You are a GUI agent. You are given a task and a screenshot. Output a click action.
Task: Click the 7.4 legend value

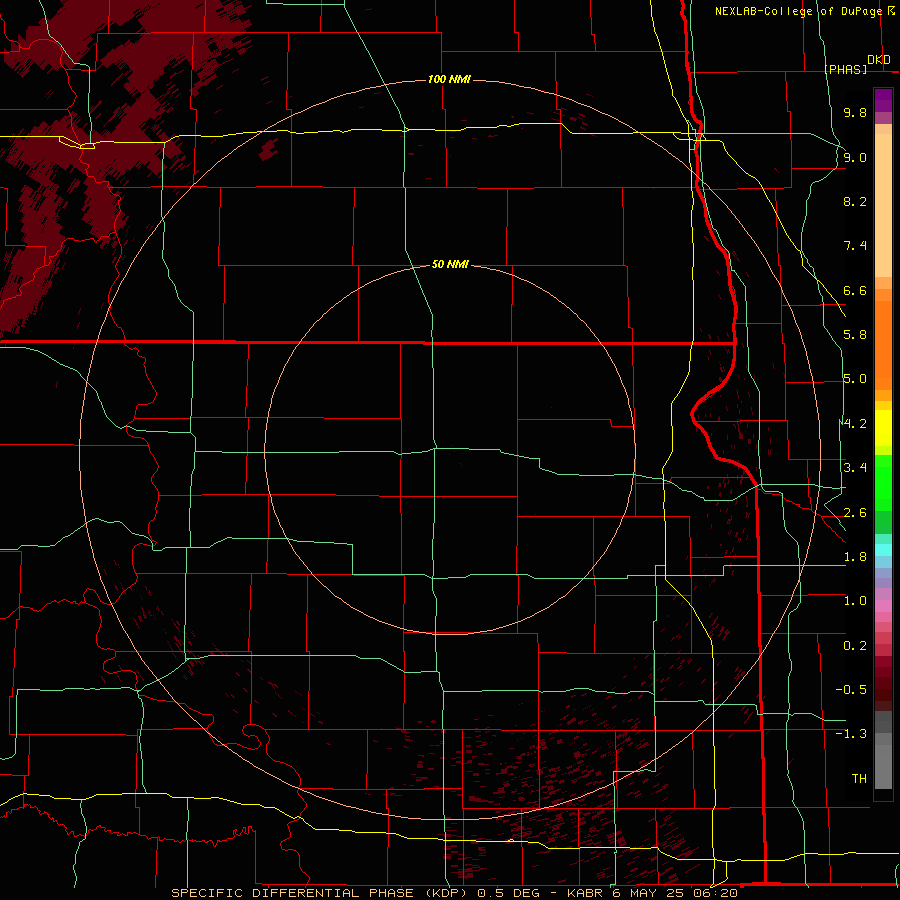(855, 246)
